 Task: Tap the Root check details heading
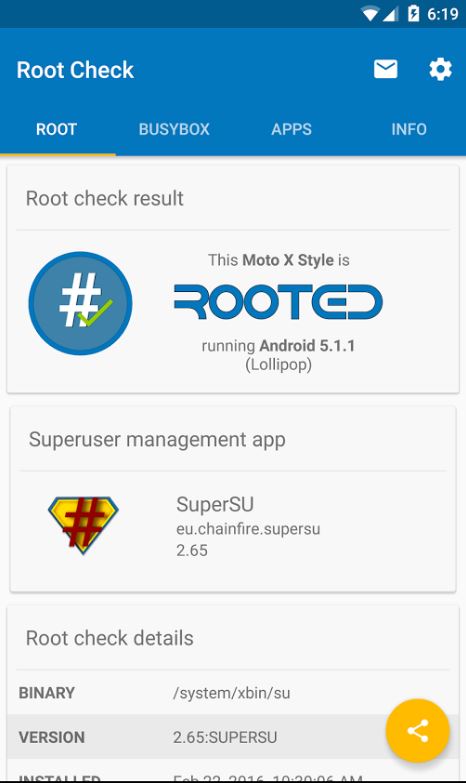pyautogui.click(x=109, y=638)
